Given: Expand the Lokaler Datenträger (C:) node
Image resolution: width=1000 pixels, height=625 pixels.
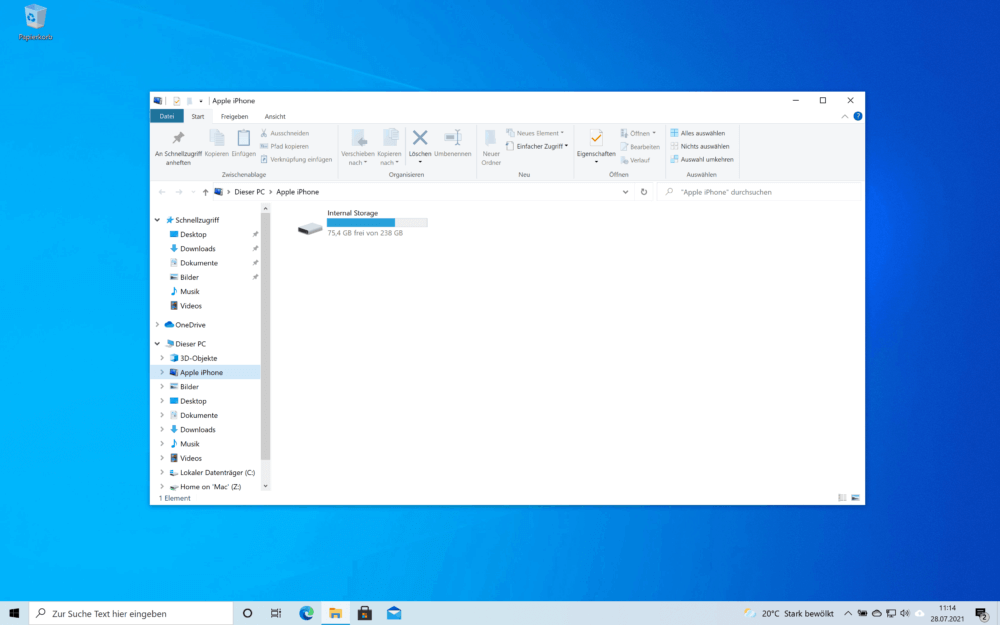Looking at the screenshot, I should 162,473.
